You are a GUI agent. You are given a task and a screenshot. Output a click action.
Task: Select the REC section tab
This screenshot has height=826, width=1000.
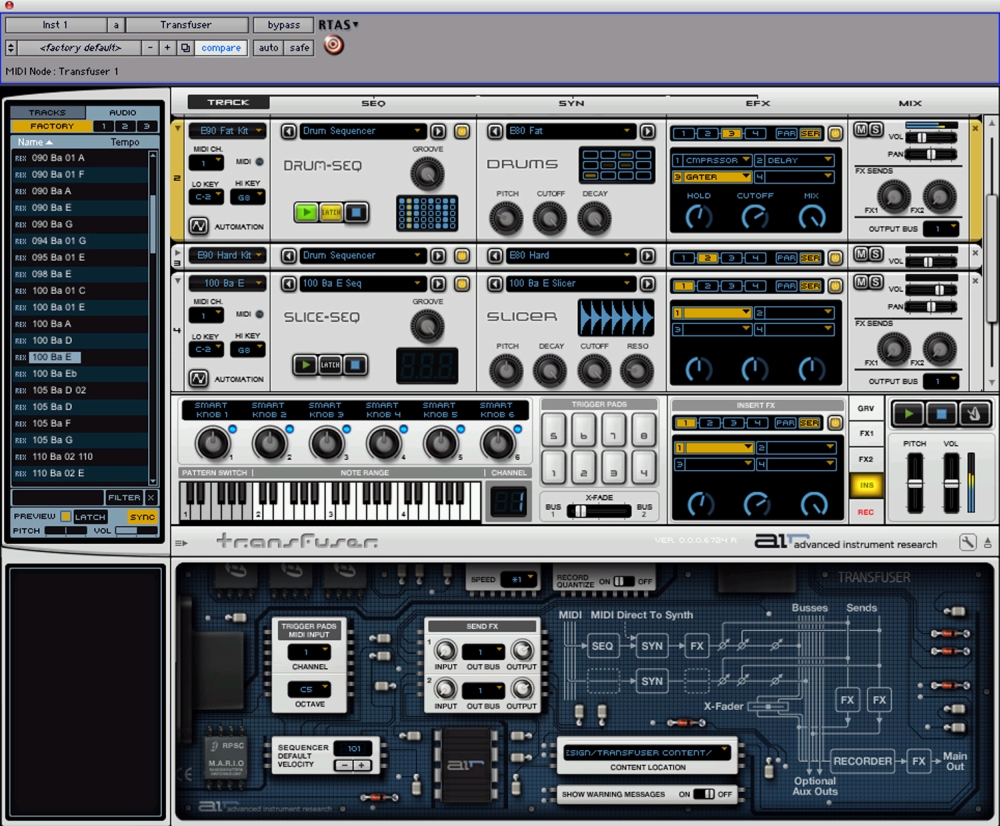(x=866, y=512)
